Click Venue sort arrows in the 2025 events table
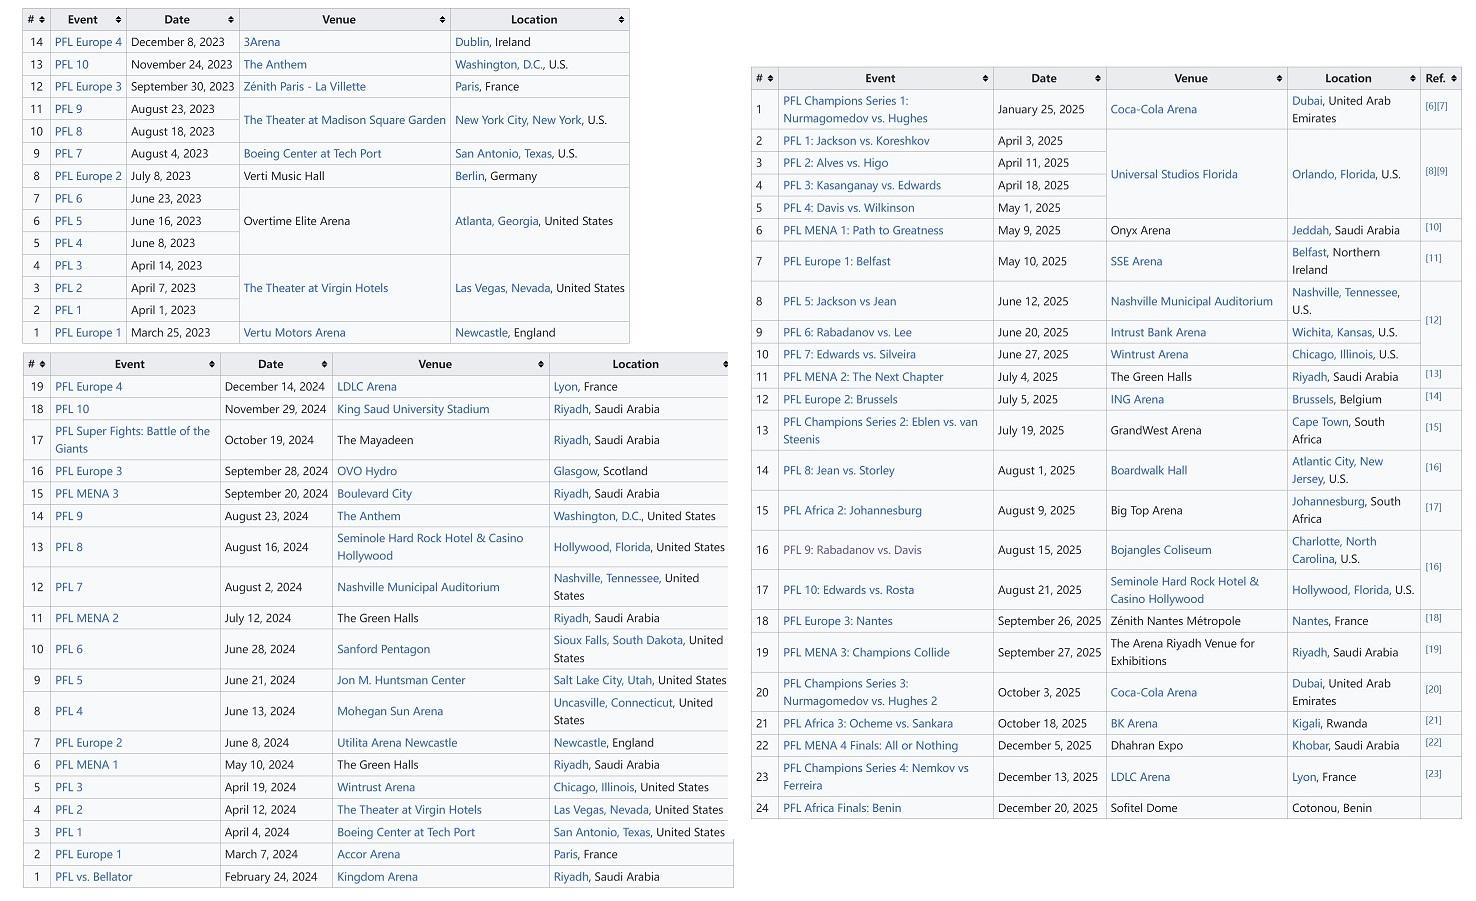The height and width of the screenshot is (901, 1476). click(1279, 78)
